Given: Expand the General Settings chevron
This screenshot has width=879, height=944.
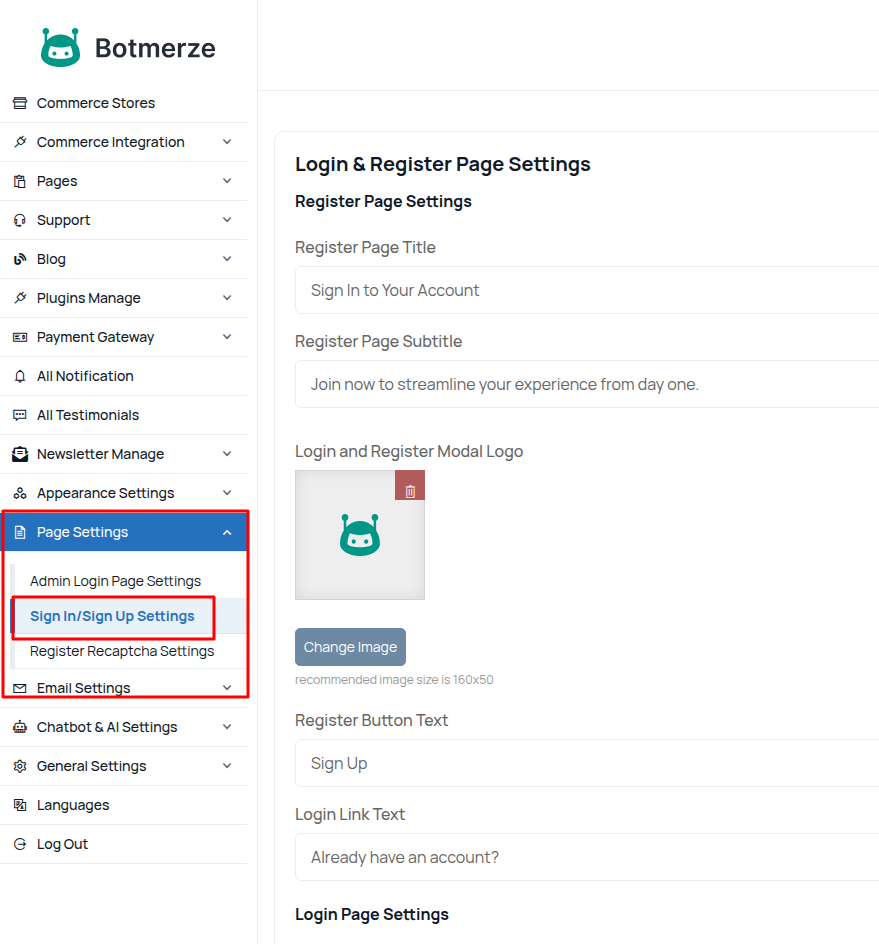Looking at the screenshot, I should click(x=227, y=766).
